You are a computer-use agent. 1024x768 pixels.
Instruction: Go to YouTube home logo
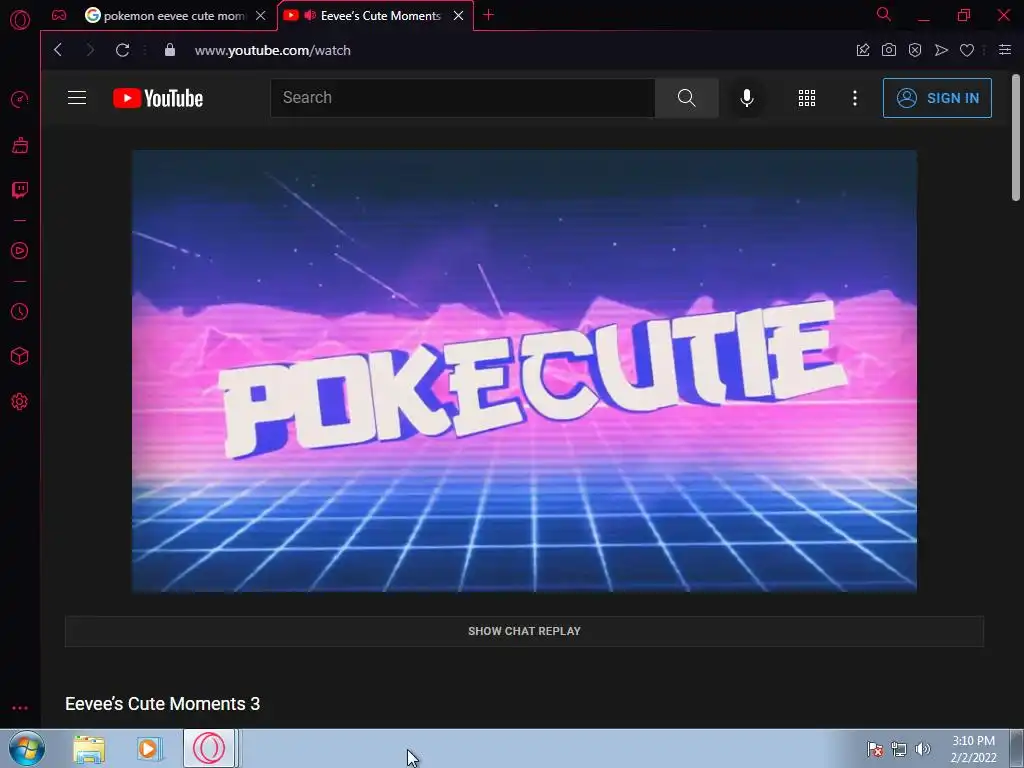click(158, 98)
